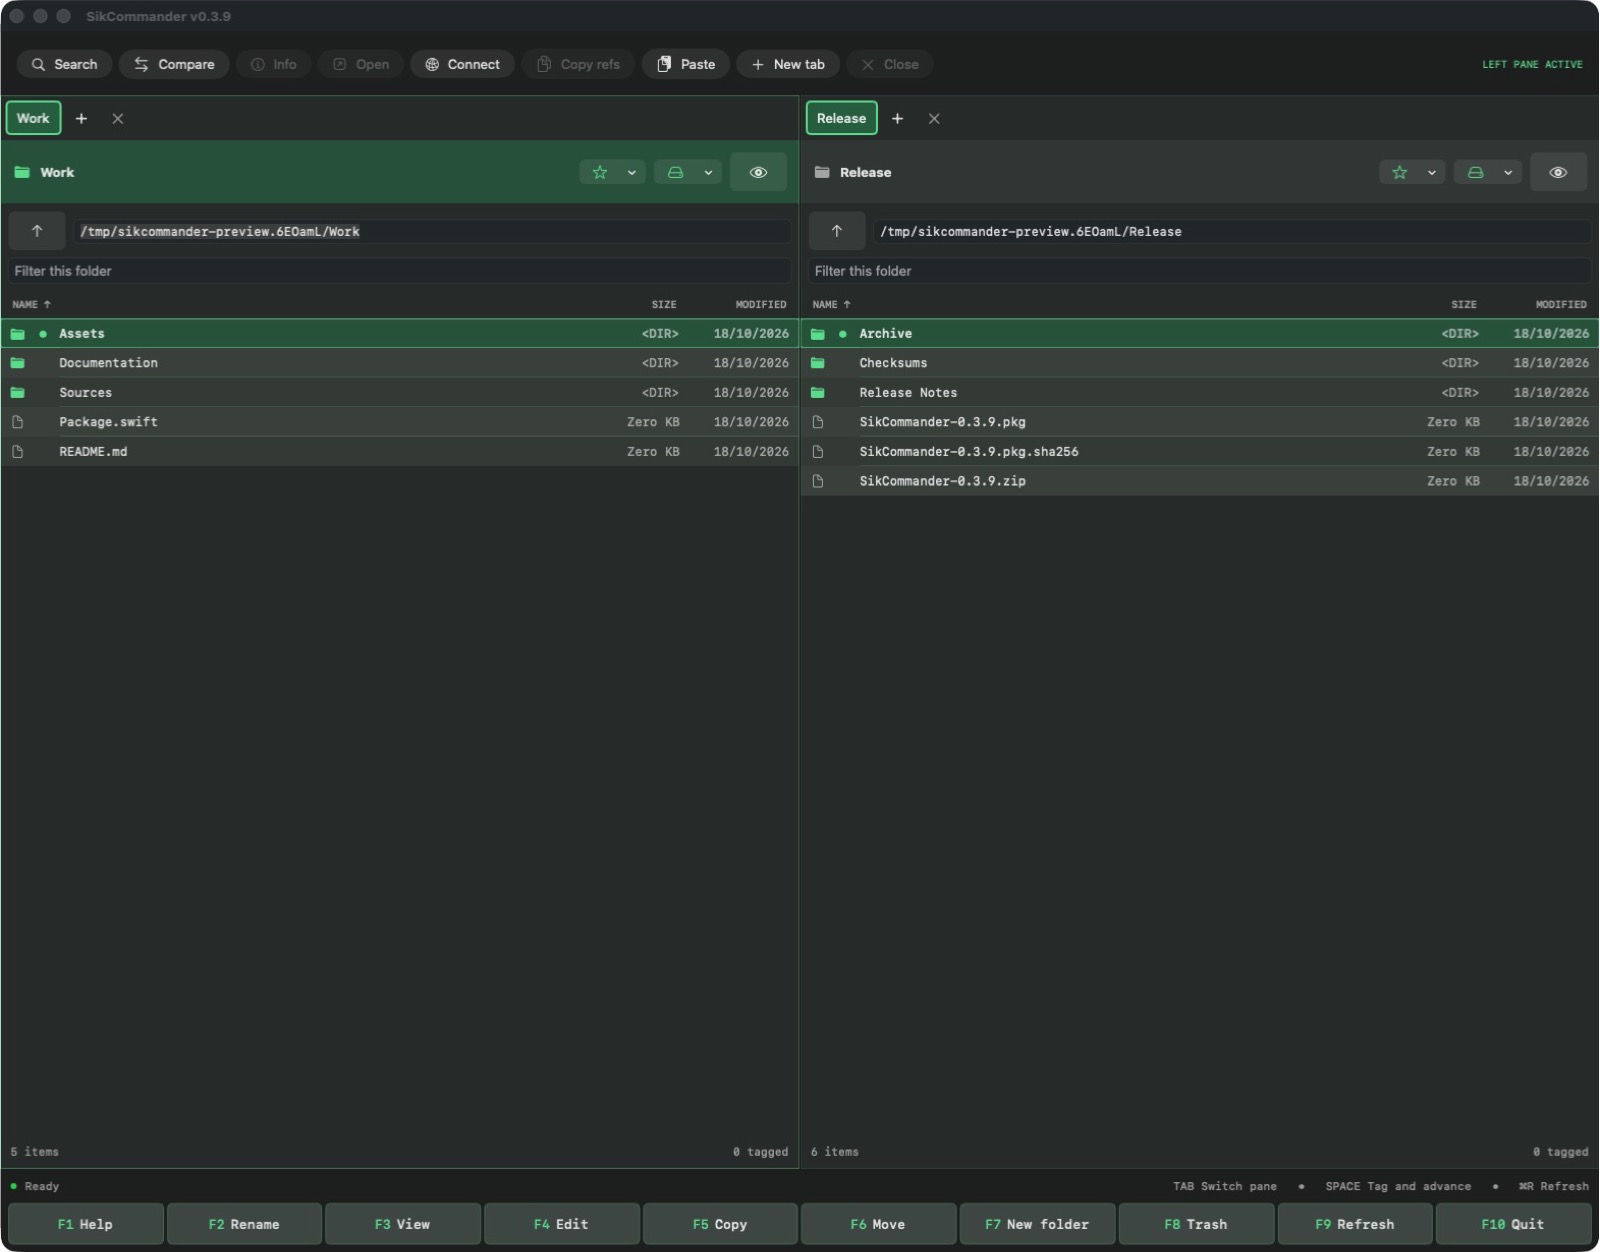Click the README.md file icon

click(x=18, y=452)
